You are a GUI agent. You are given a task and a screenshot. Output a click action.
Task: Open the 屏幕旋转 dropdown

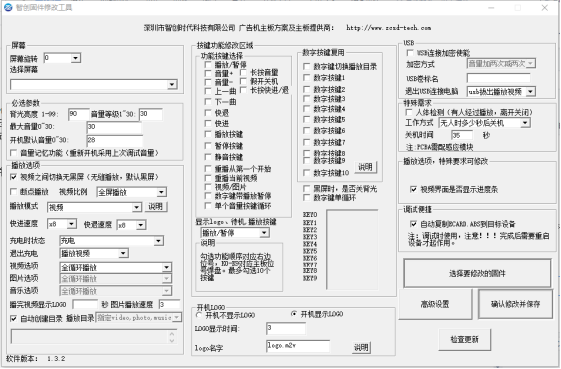(x=75, y=58)
